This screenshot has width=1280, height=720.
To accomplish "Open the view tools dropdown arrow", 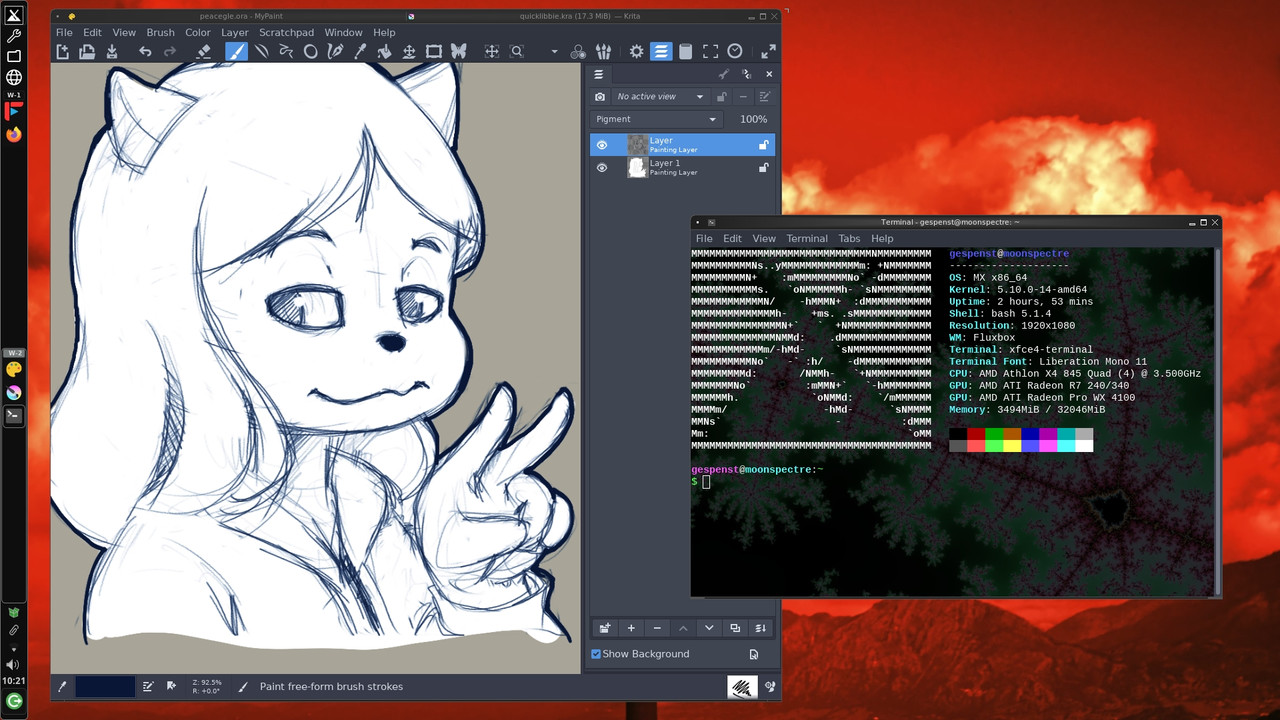I will [554, 52].
